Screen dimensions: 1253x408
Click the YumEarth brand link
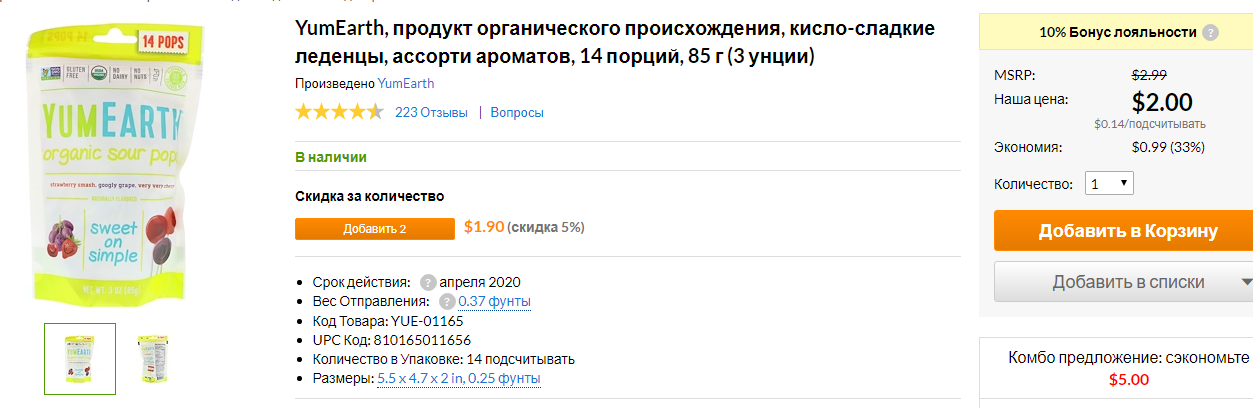pos(406,83)
